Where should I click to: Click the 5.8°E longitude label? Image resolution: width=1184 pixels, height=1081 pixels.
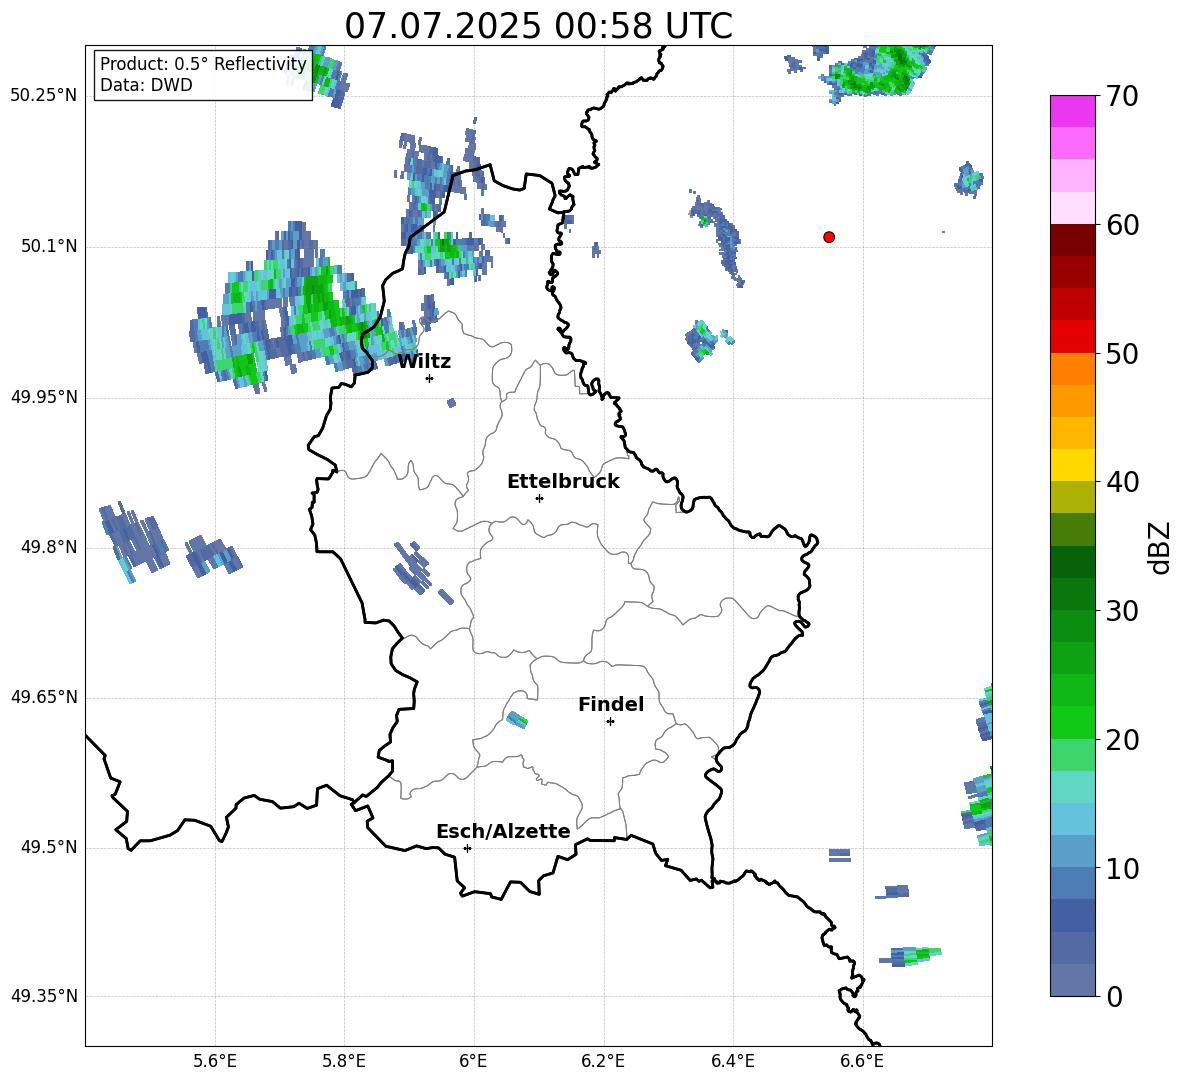tap(344, 1062)
